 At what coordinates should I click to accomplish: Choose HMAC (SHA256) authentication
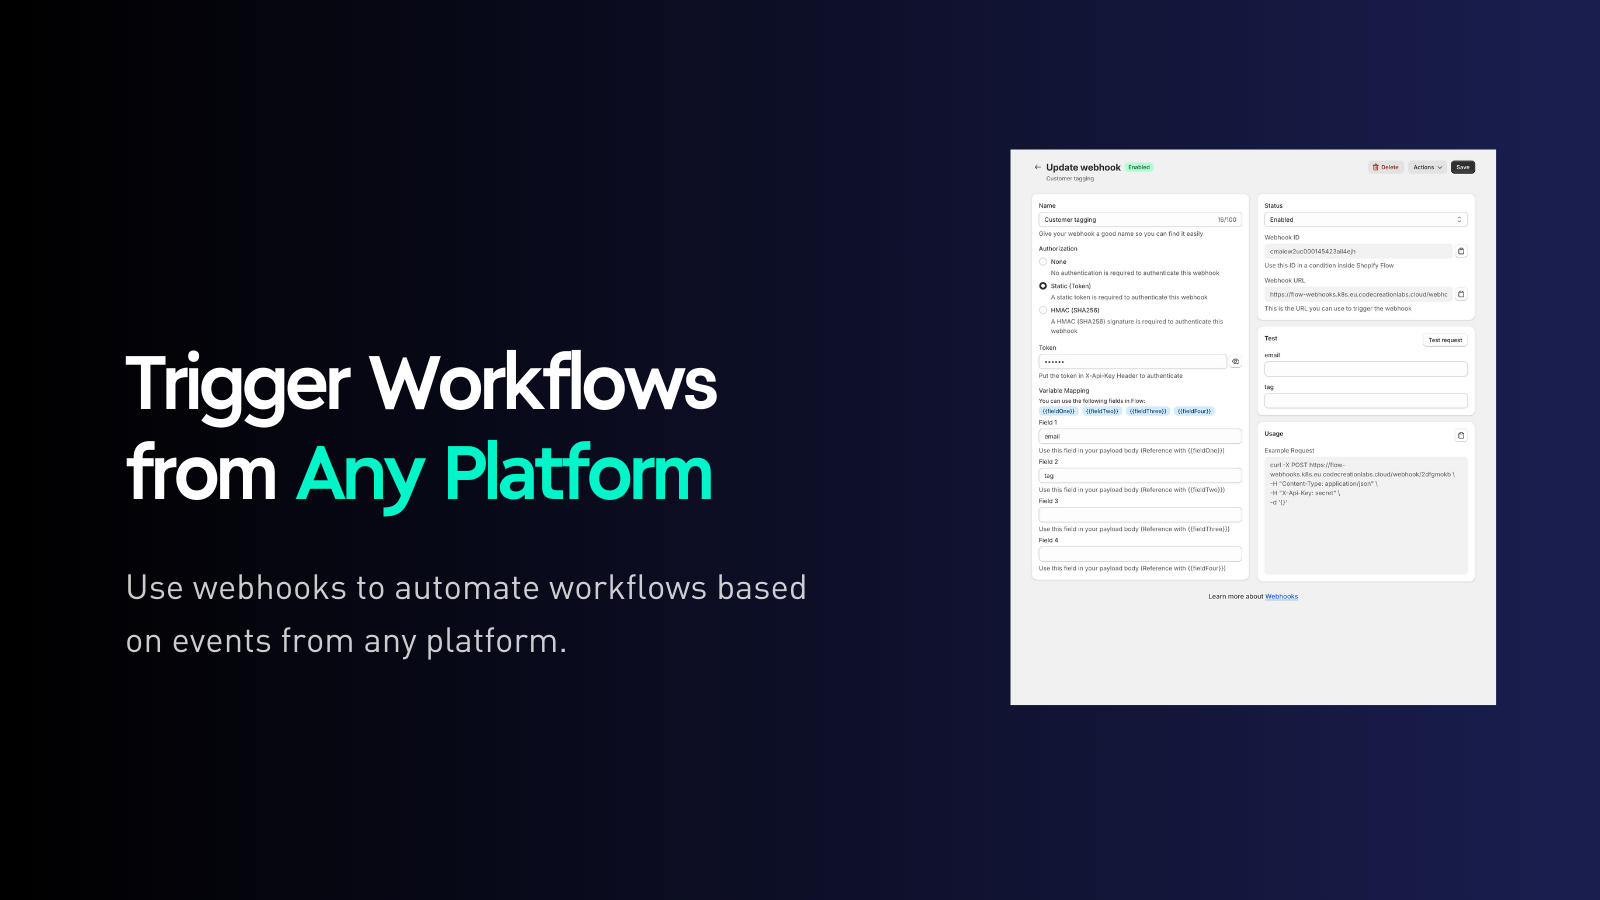[x=1043, y=310]
